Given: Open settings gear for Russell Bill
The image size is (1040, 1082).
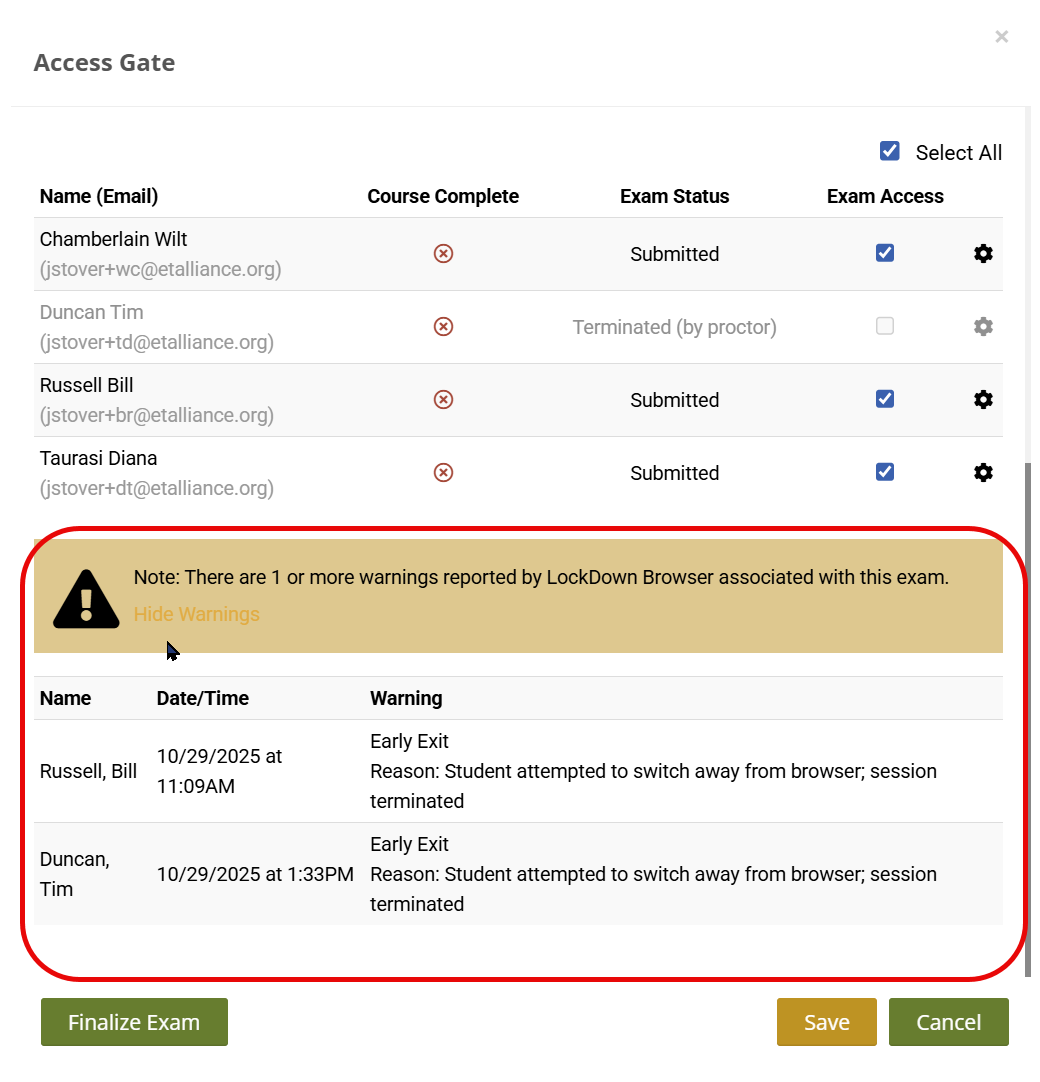Looking at the screenshot, I should click(x=983, y=400).
